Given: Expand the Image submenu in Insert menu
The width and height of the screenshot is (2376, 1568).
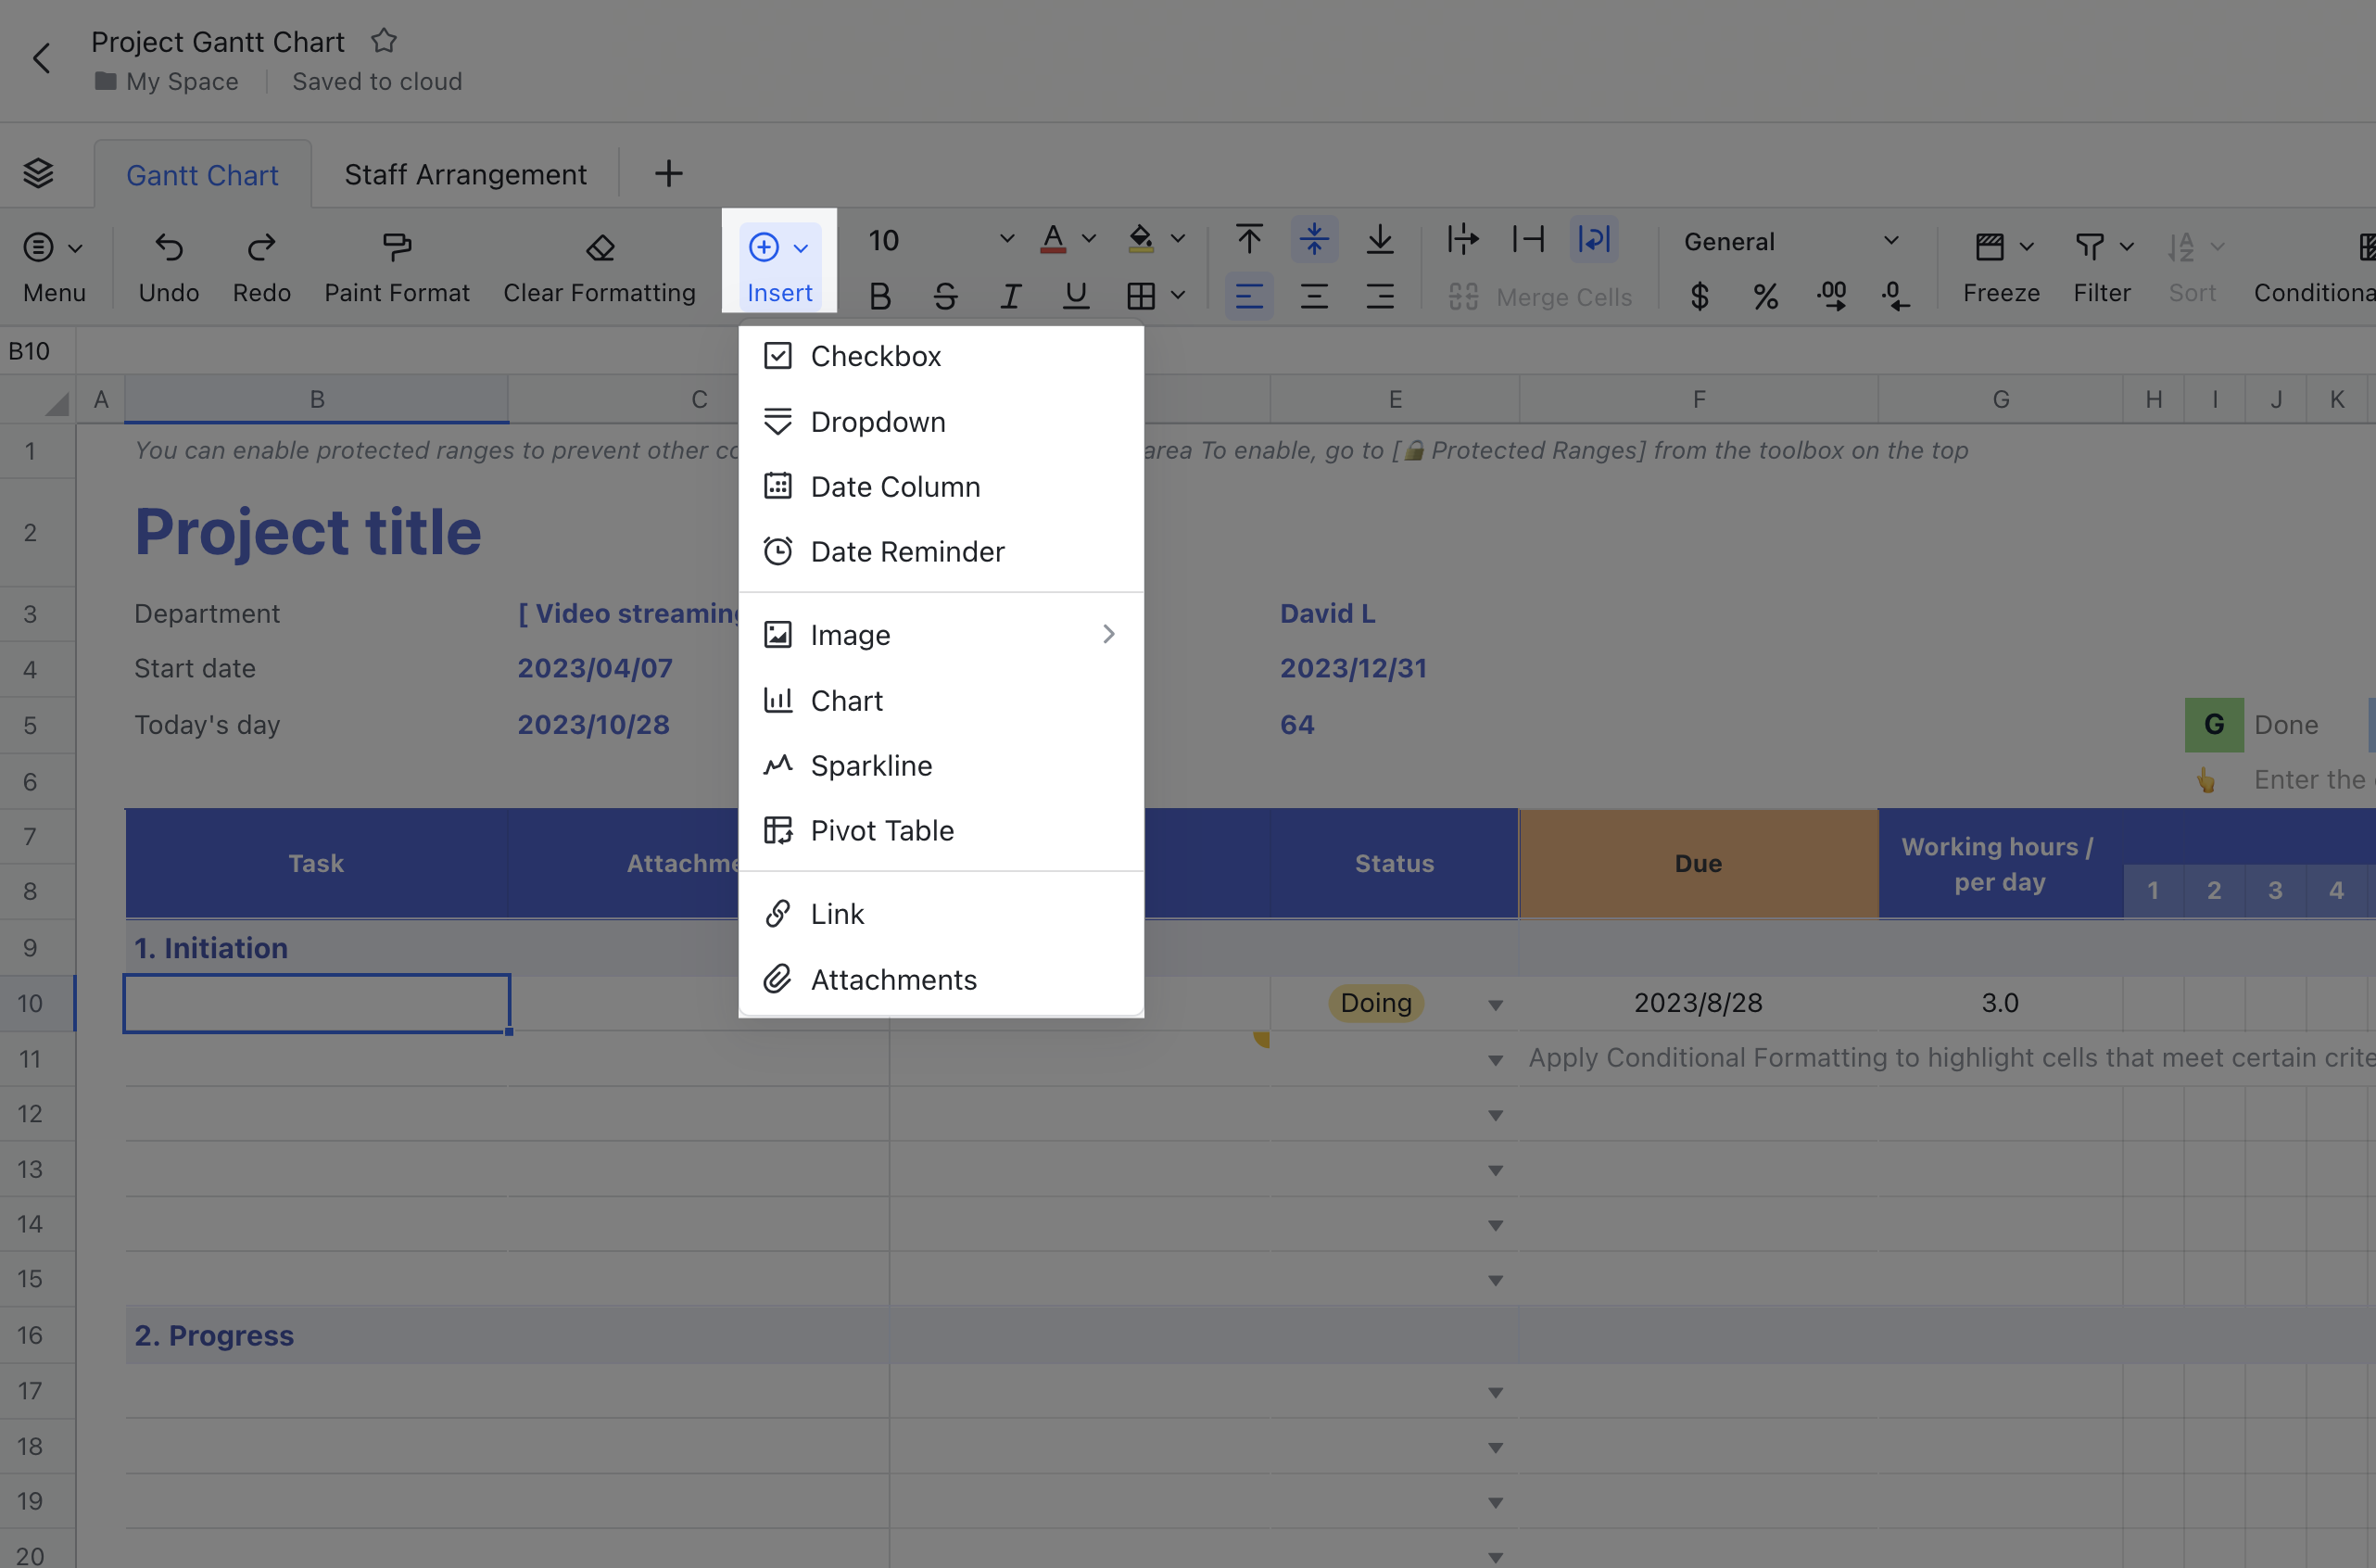Looking at the screenshot, I should (x=1108, y=634).
